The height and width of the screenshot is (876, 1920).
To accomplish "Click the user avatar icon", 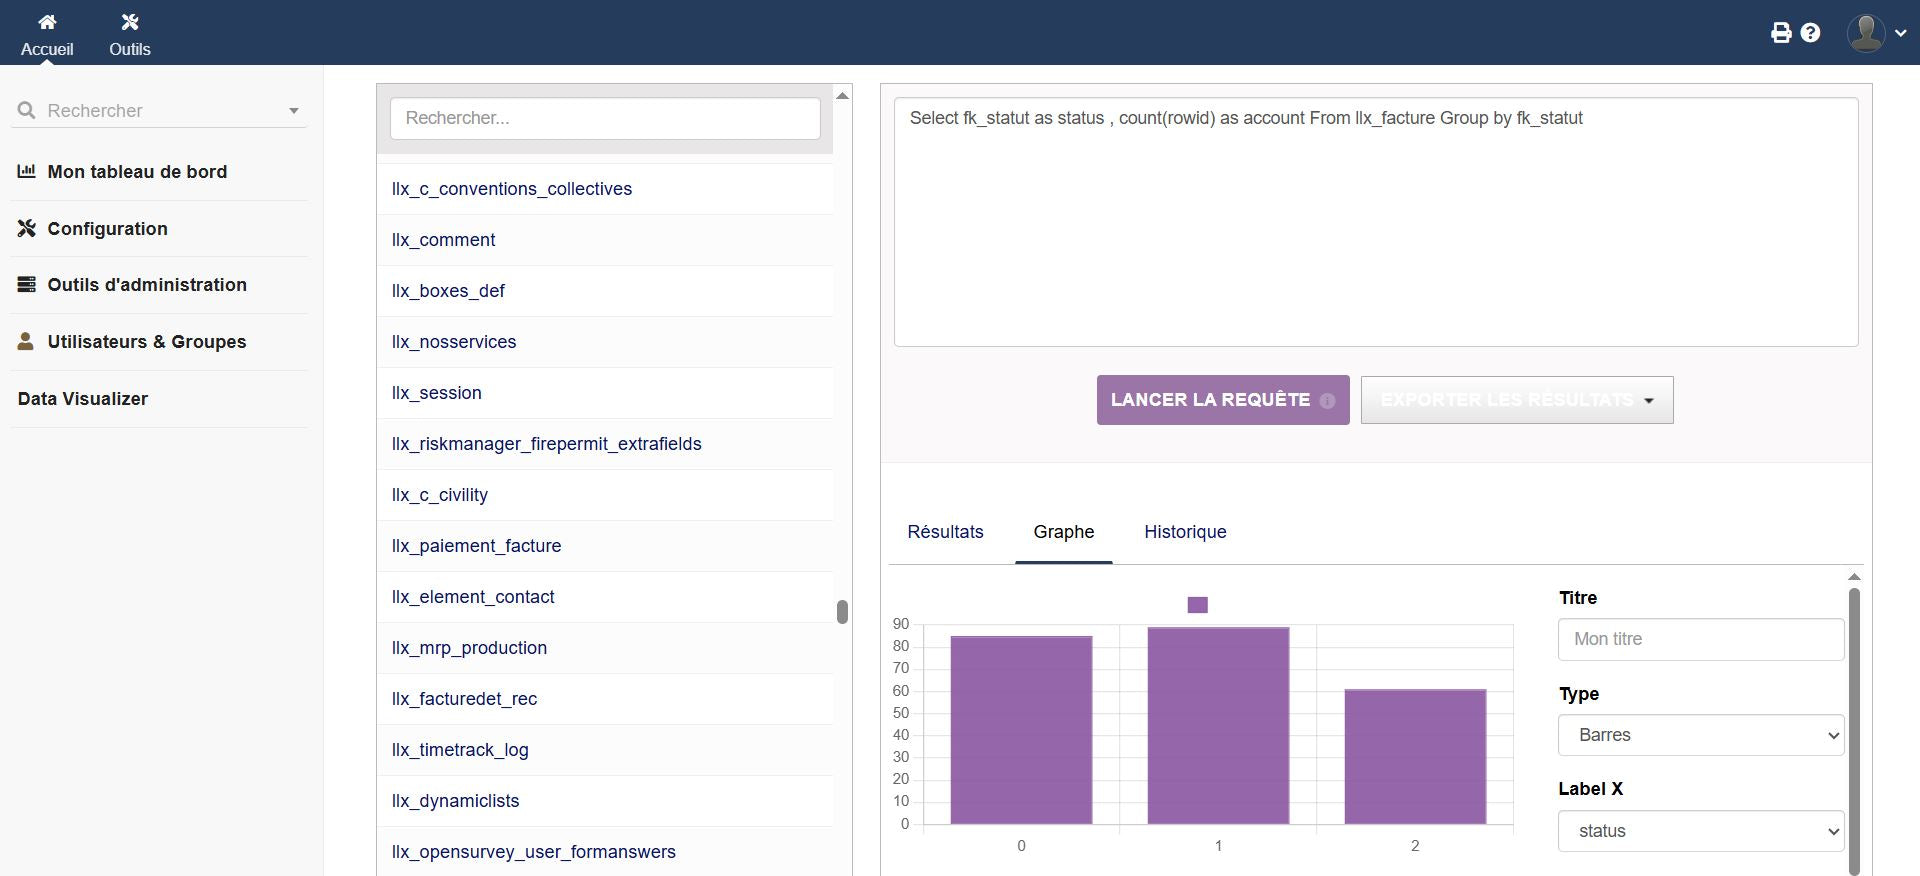I will click(1866, 33).
